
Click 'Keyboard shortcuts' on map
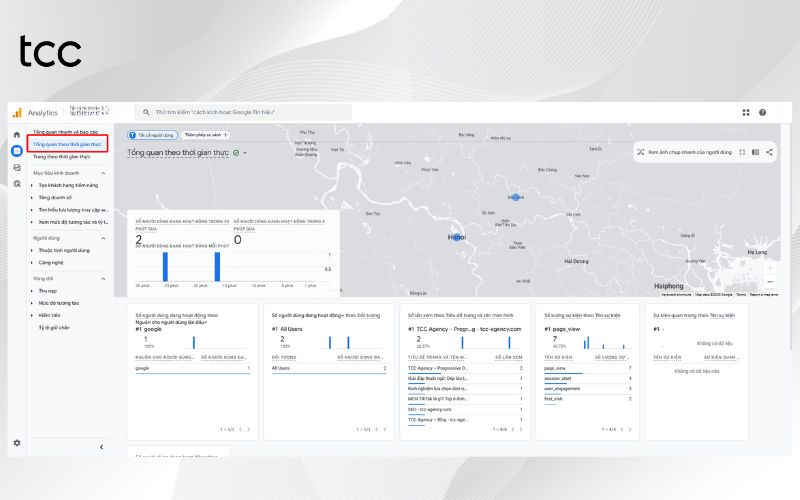(x=676, y=294)
